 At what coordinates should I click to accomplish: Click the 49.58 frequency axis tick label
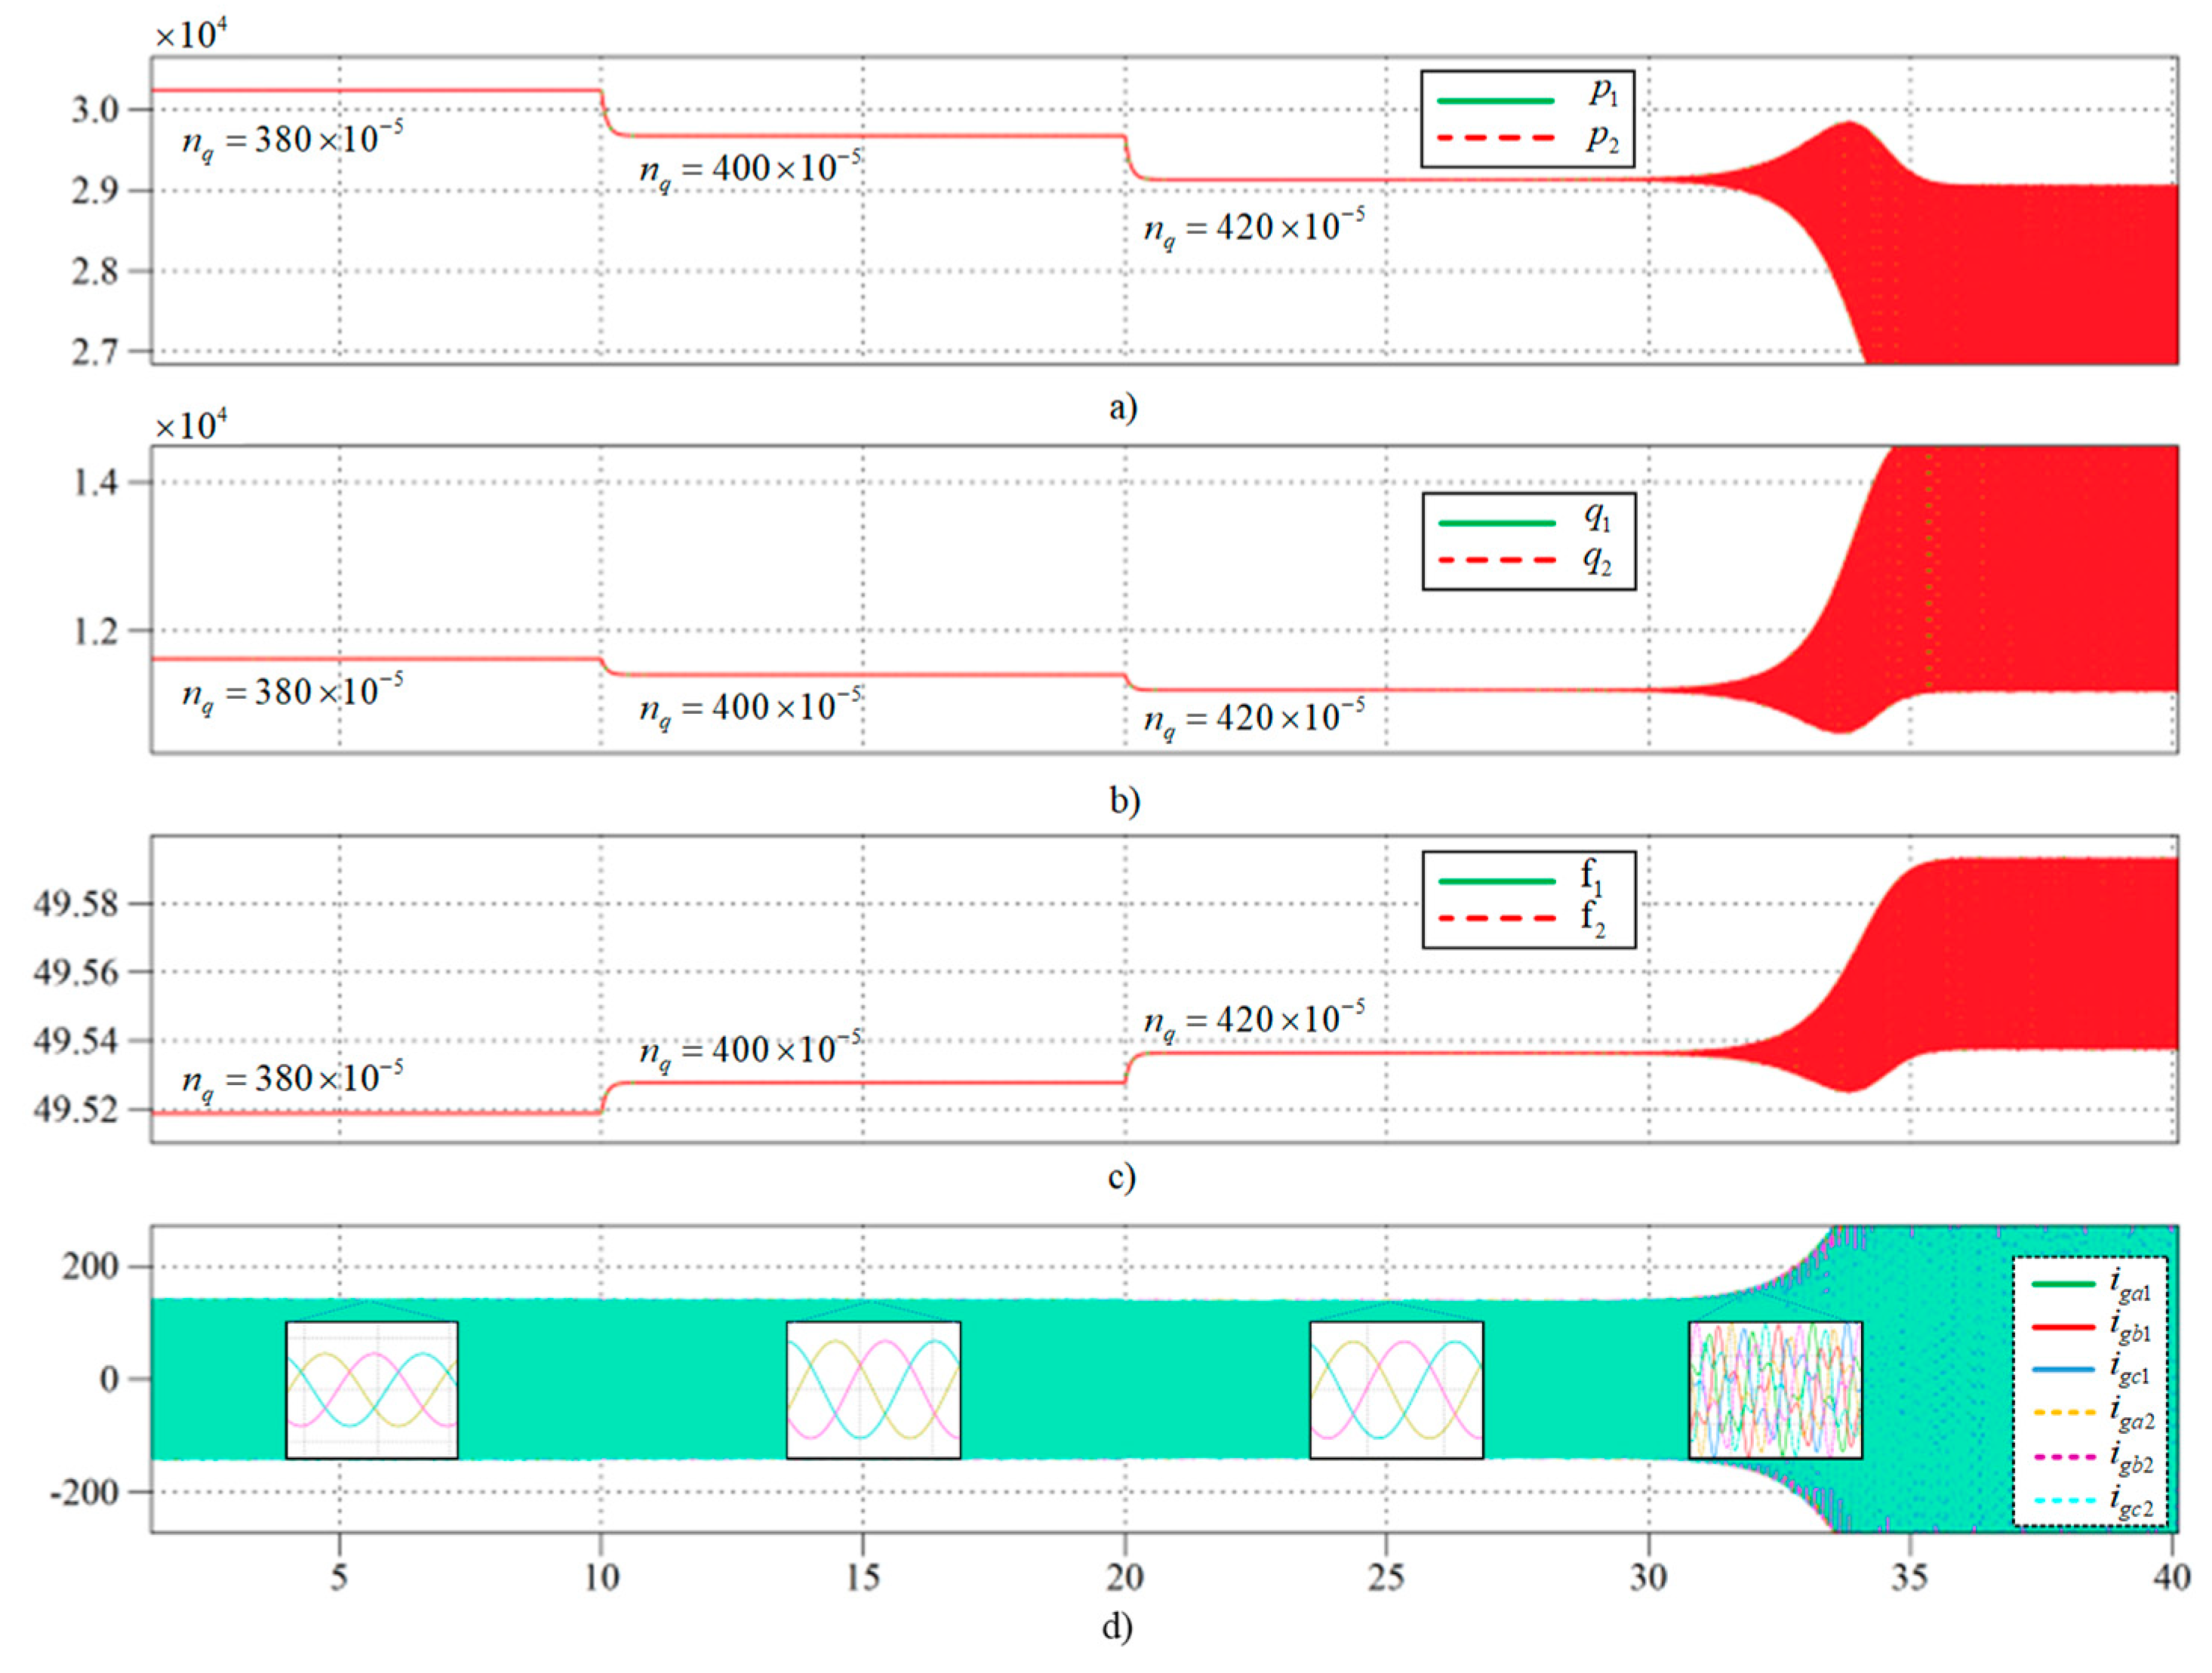pos(76,904)
